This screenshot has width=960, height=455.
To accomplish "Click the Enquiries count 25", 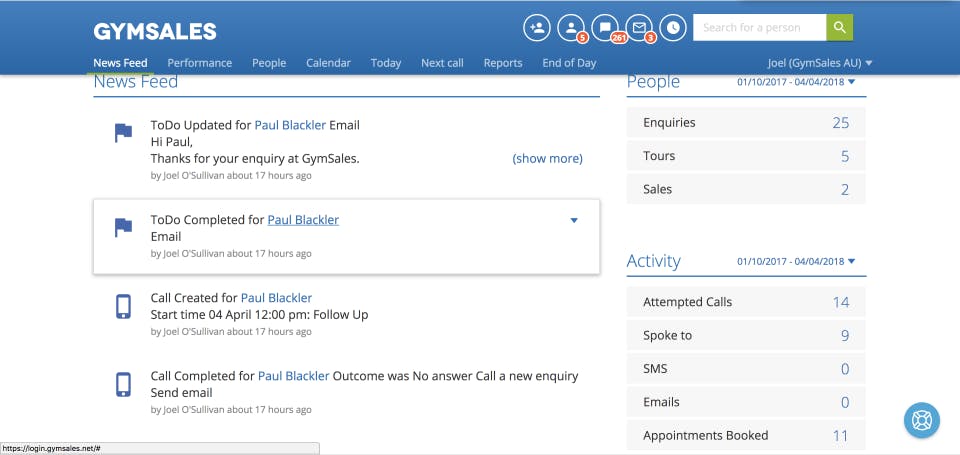I will click(841, 122).
